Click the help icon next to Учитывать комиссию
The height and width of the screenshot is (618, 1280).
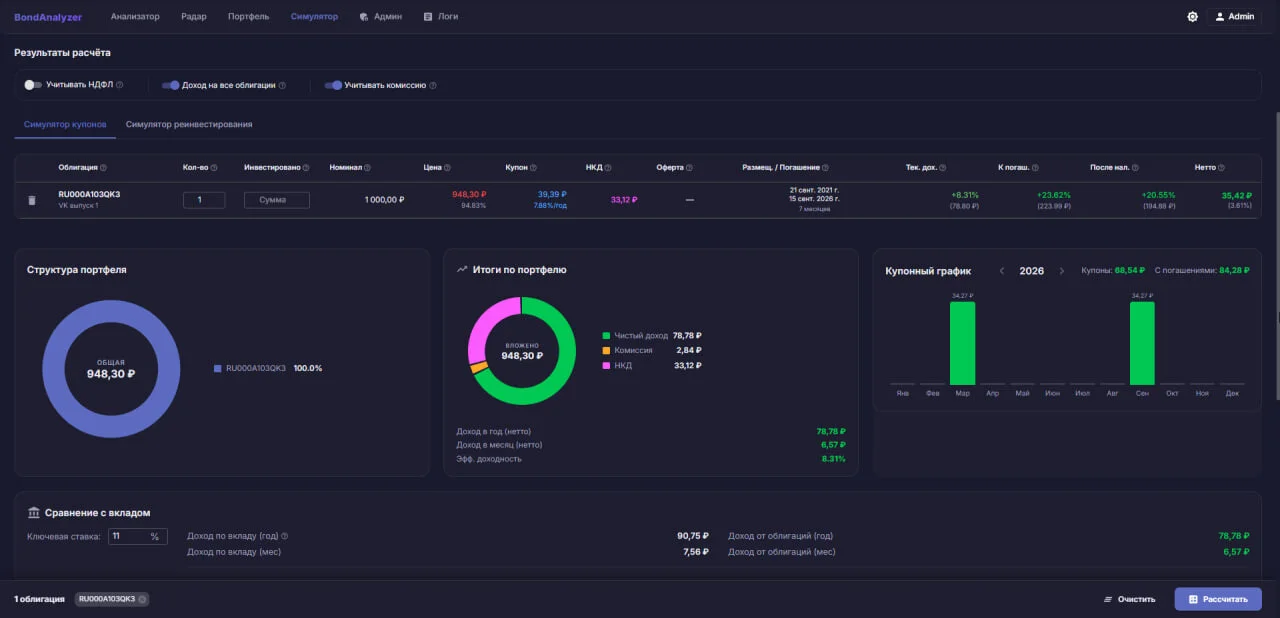pyautogui.click(x=432, y=85)
